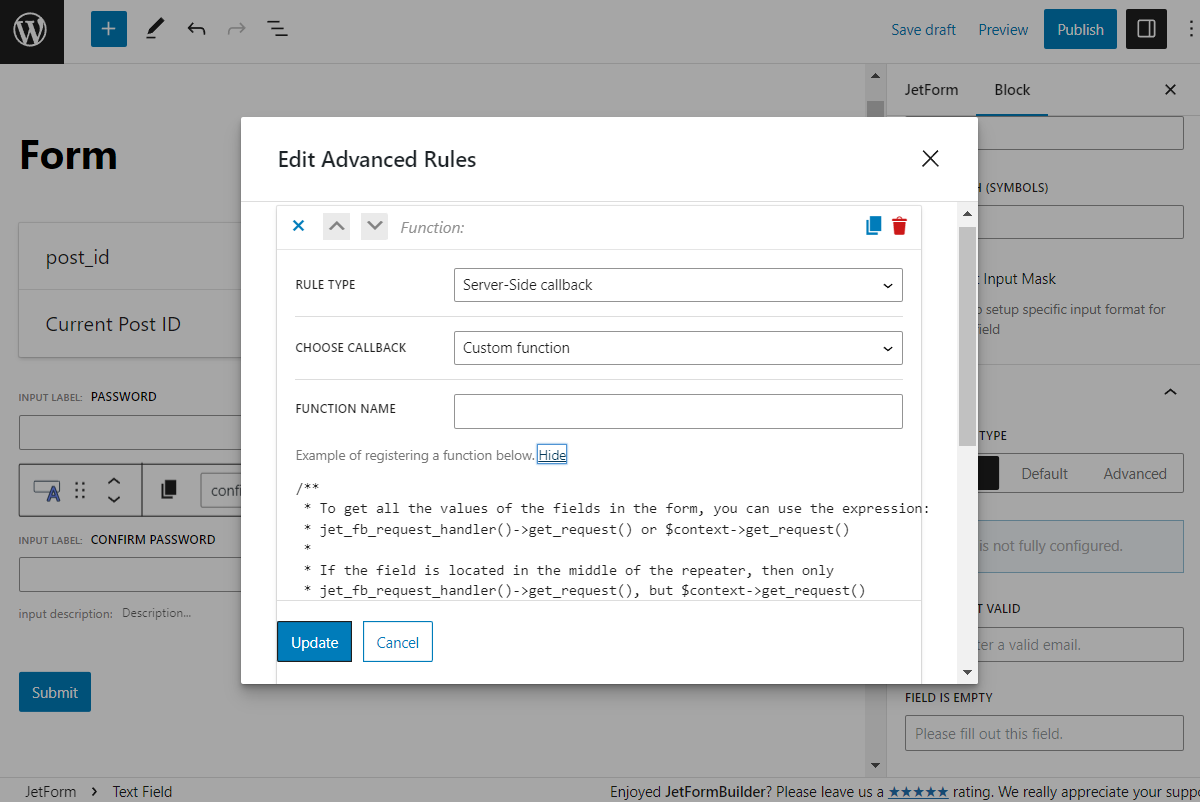Remove the rule with the blue X icon

(298, 226)
